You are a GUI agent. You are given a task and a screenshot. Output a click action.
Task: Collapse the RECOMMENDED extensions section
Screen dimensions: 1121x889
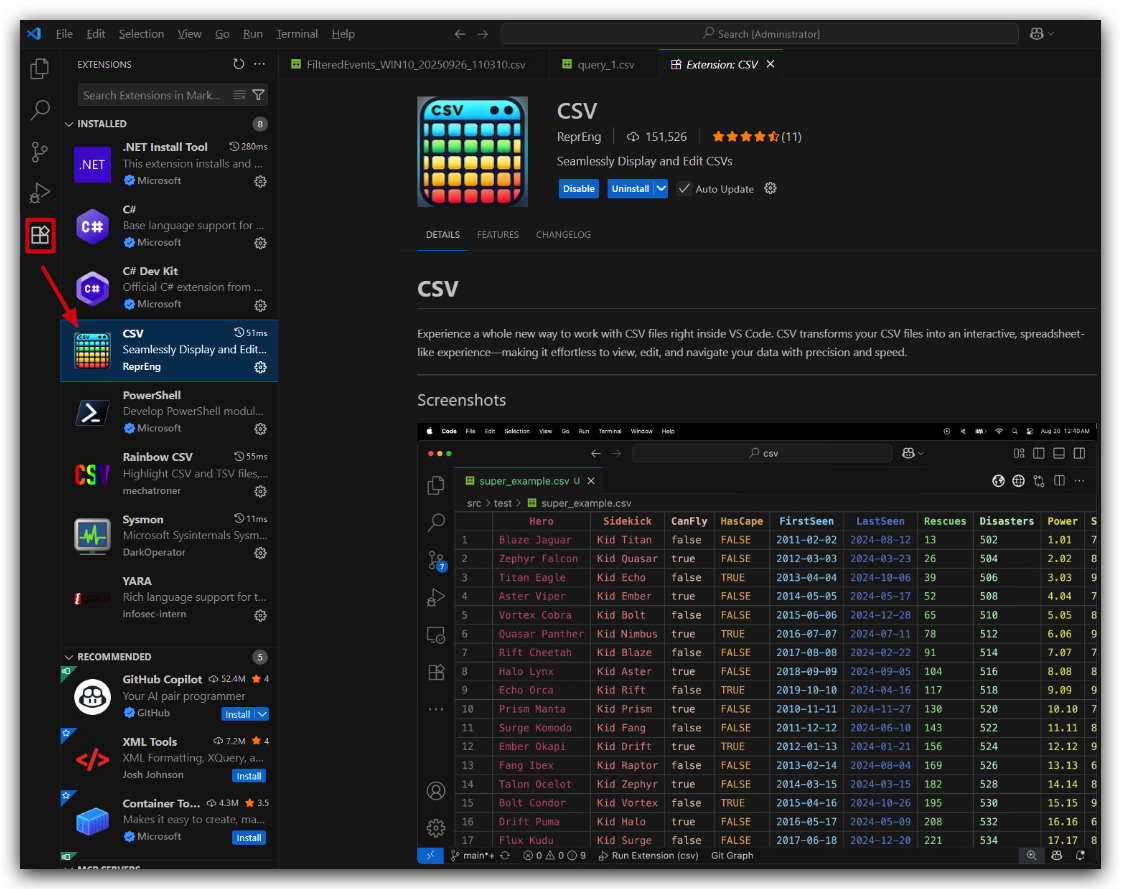(x=69, y=657)
